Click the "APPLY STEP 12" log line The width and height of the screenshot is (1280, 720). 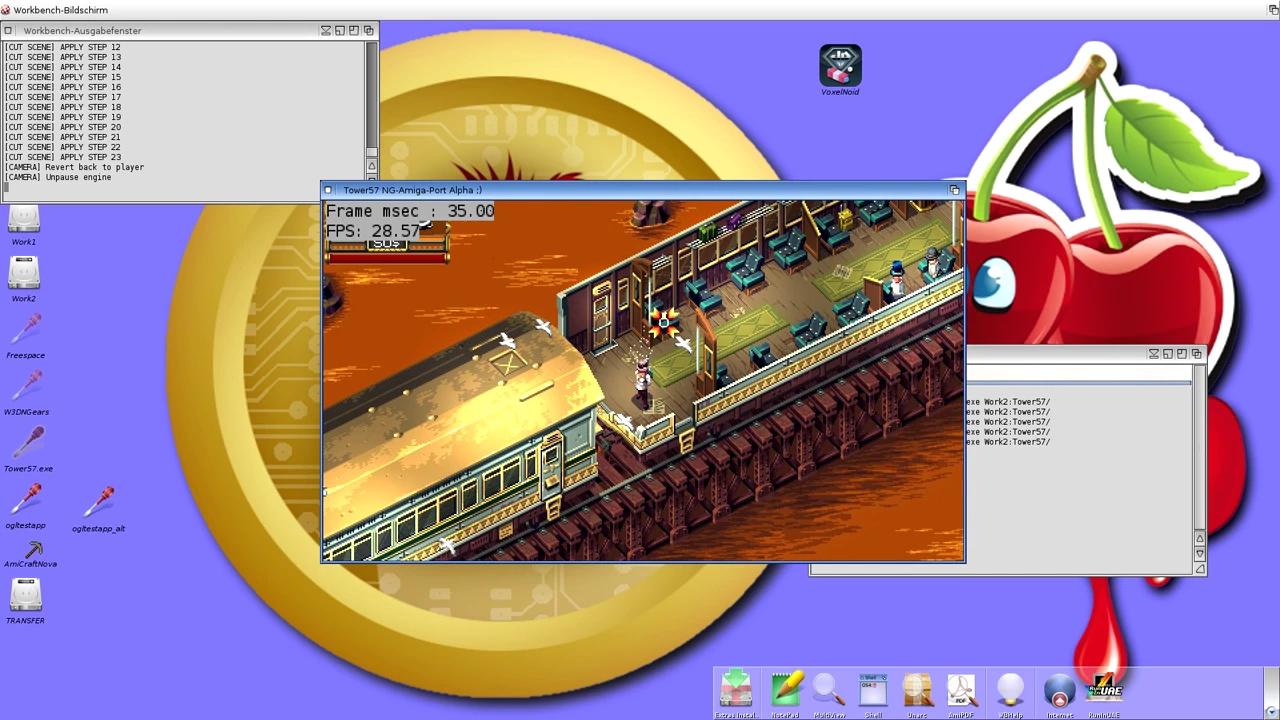click(62, 47)
